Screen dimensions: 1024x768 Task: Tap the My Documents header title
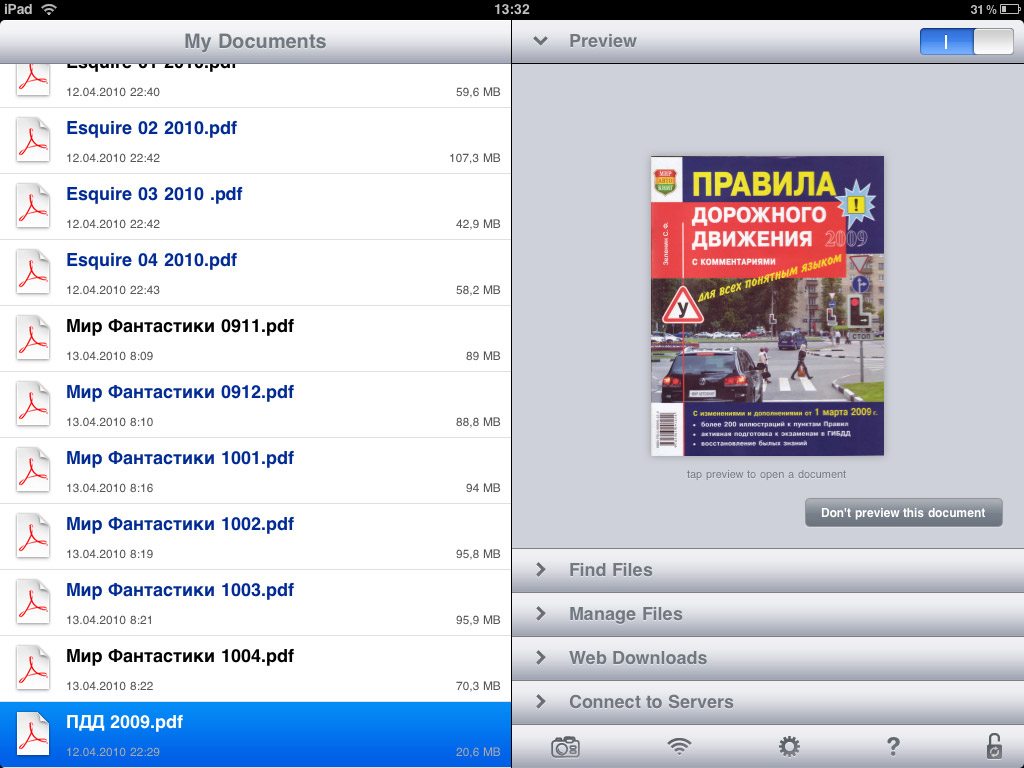coord(255,41)
